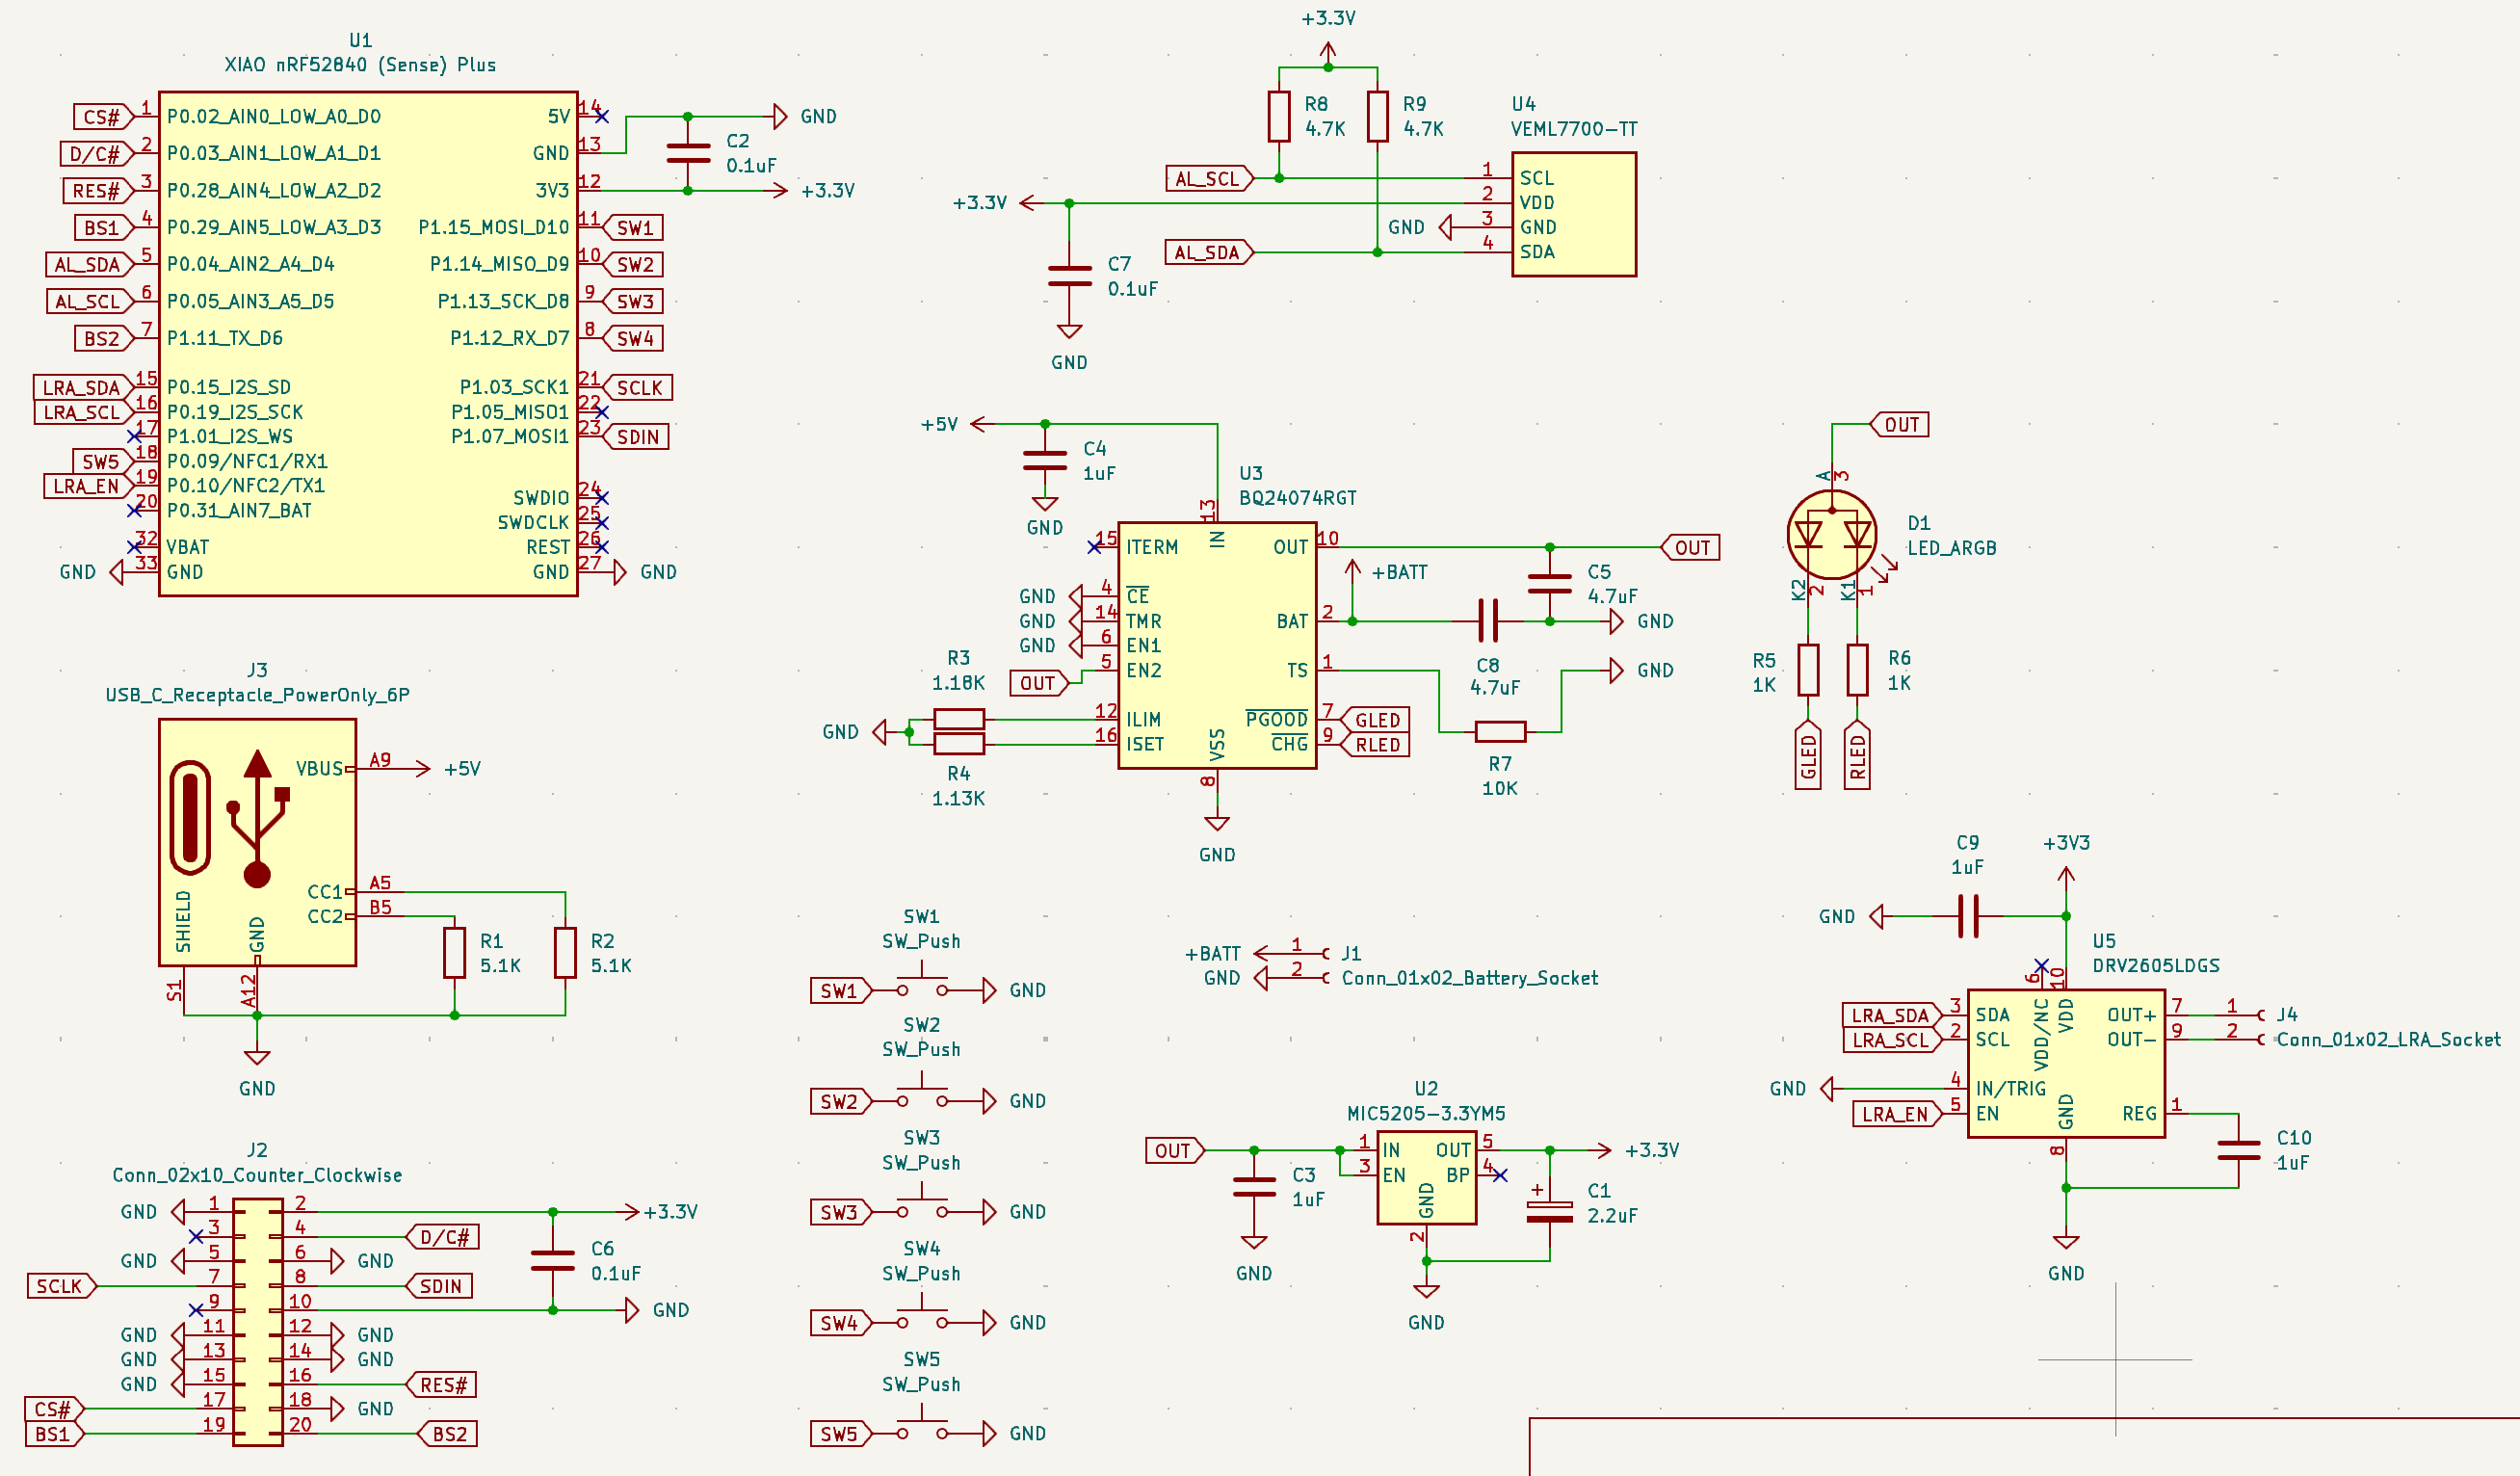This screenshot has width=2520, height=1476.
Task: Click the OUT label feeding U2 IN
Action: 1175,1151
